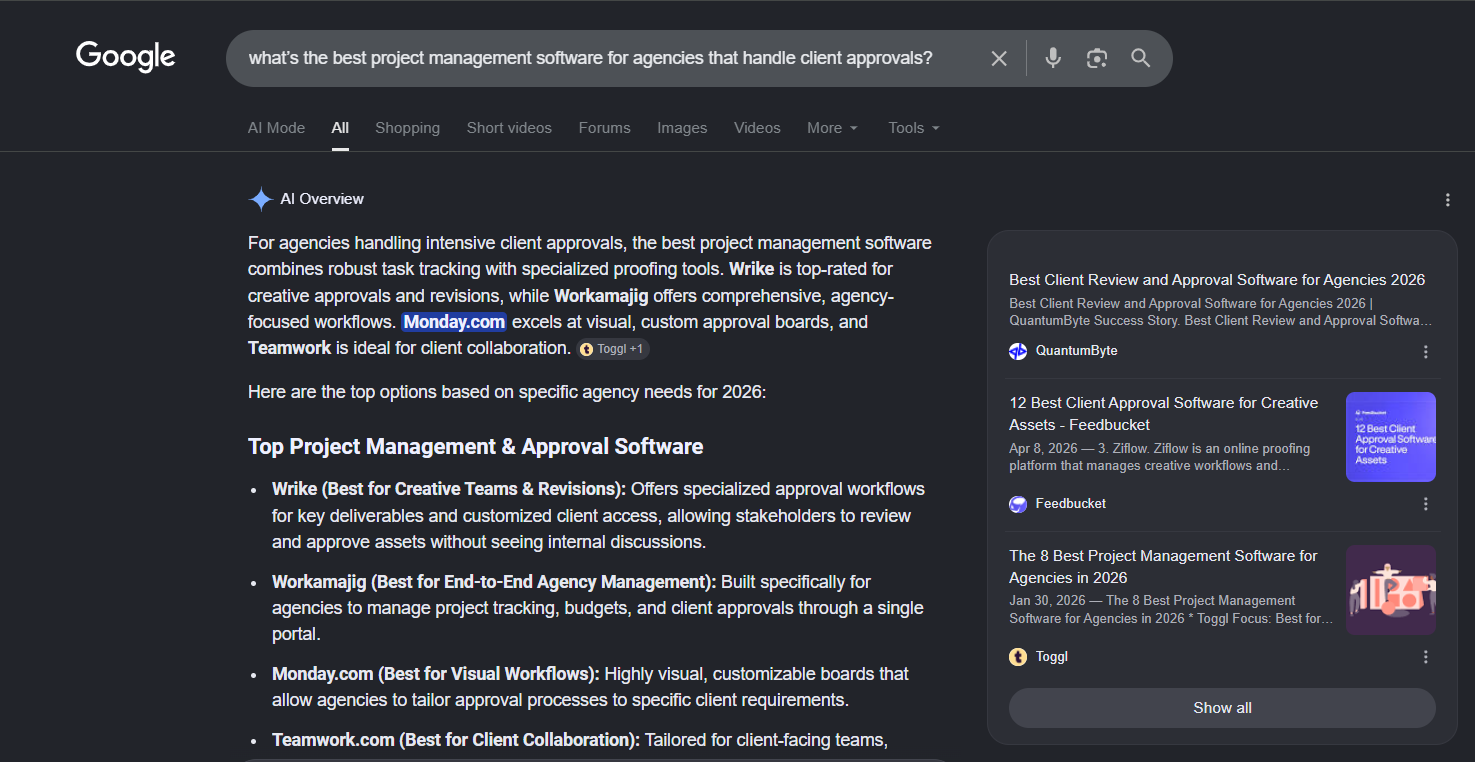The height and width of the screenshot is (762, 1475).
Task: Click the Toggl +1 citation chip
Action: (614, 349)
